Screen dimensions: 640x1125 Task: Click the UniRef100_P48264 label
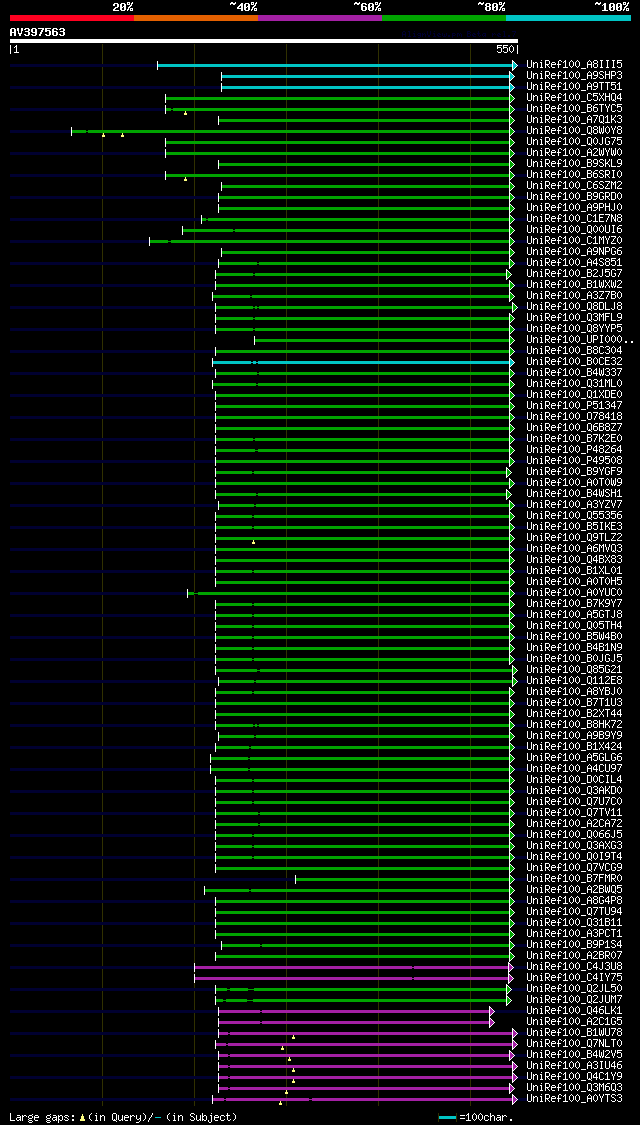[x=574, y=450]
